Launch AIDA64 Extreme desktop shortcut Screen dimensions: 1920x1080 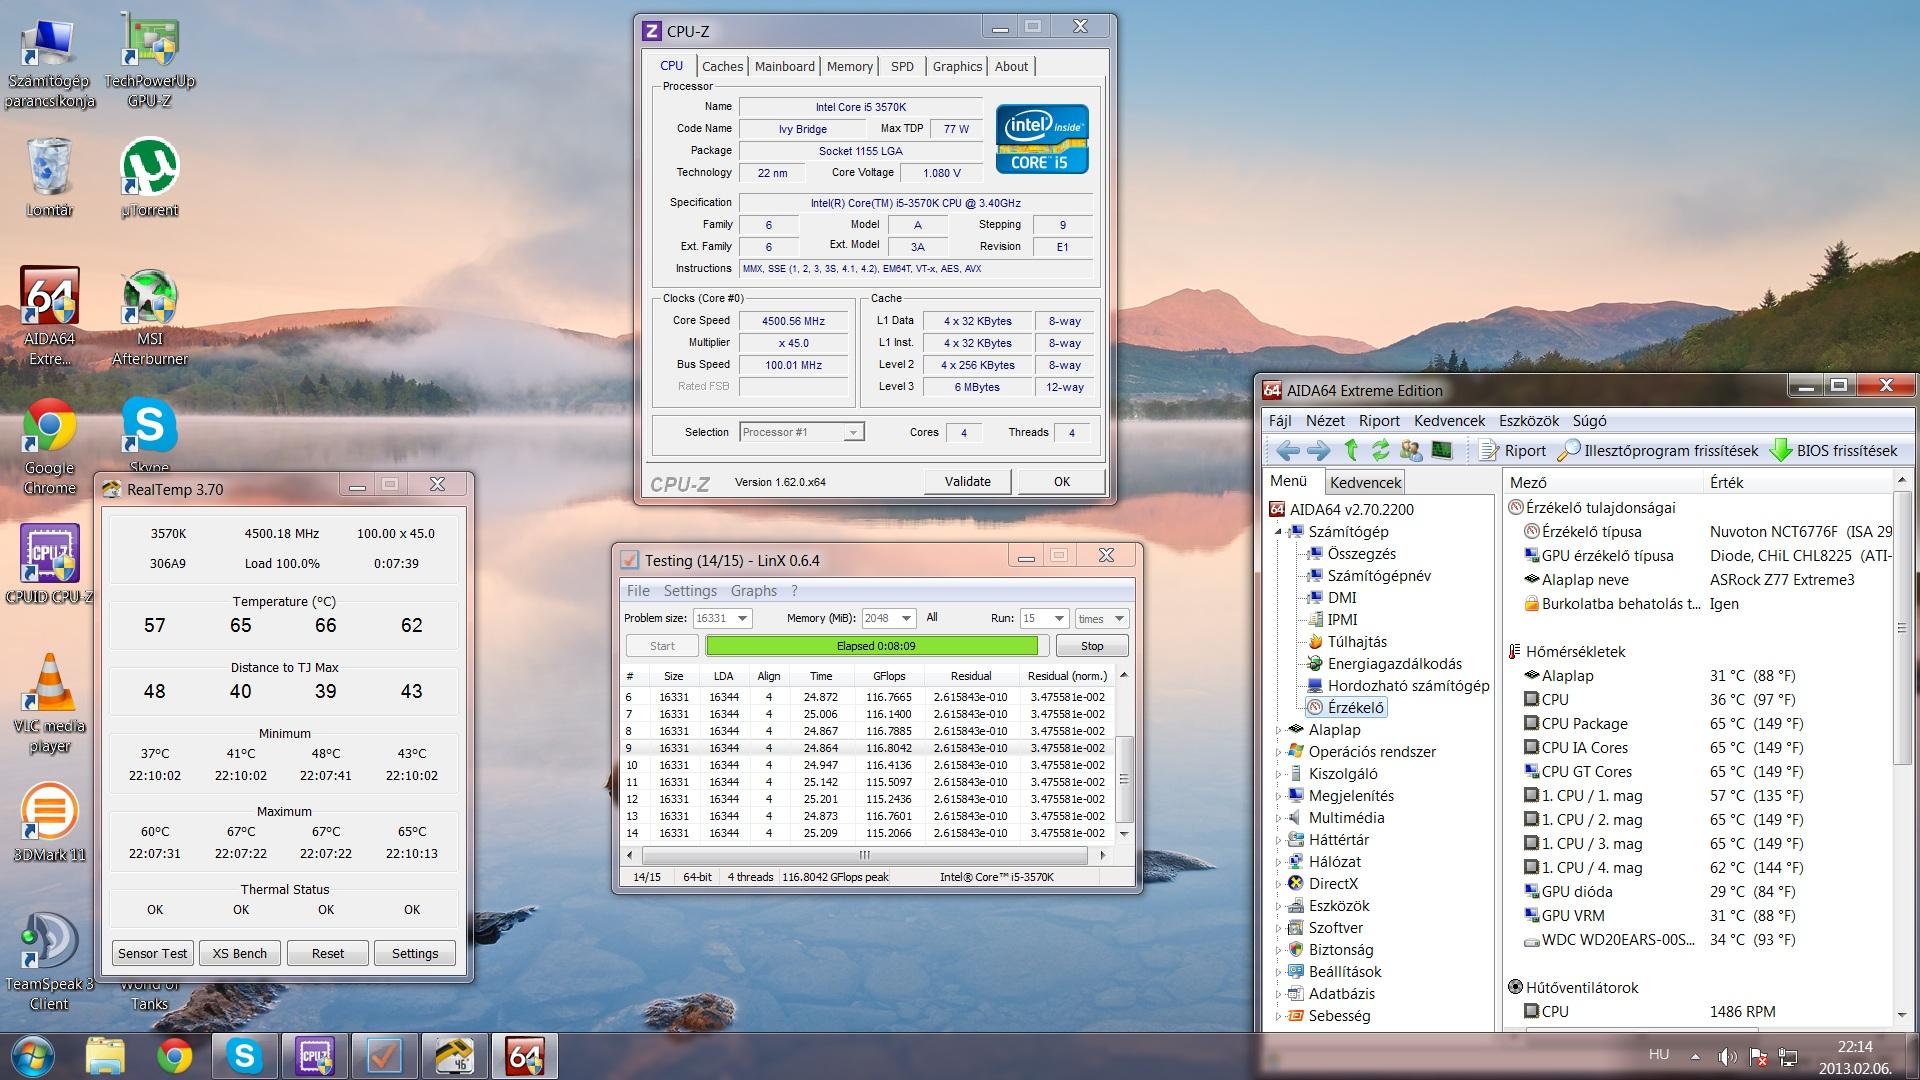(x=49, y=316)
